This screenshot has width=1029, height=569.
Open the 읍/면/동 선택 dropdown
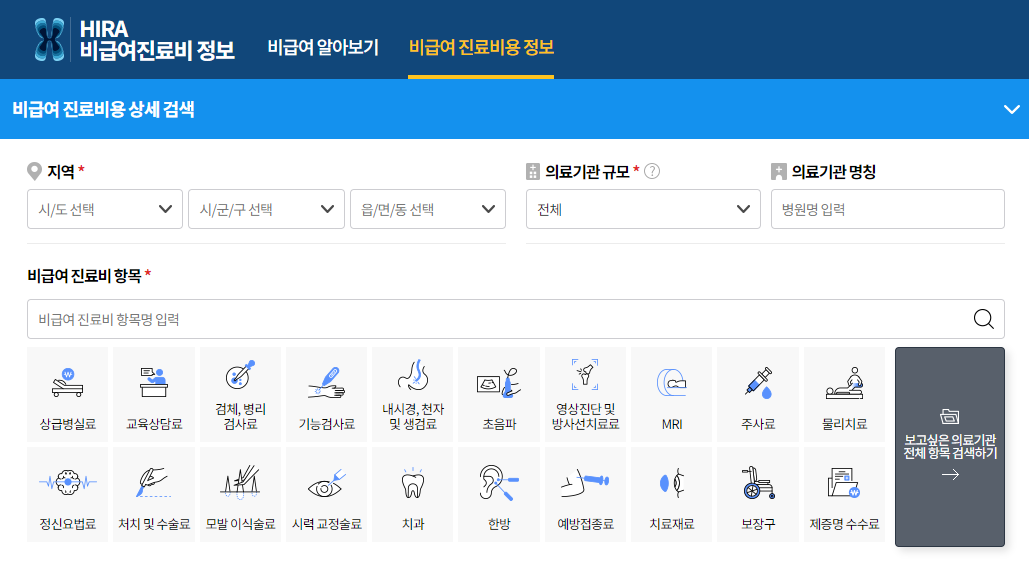tap(428, 209)
